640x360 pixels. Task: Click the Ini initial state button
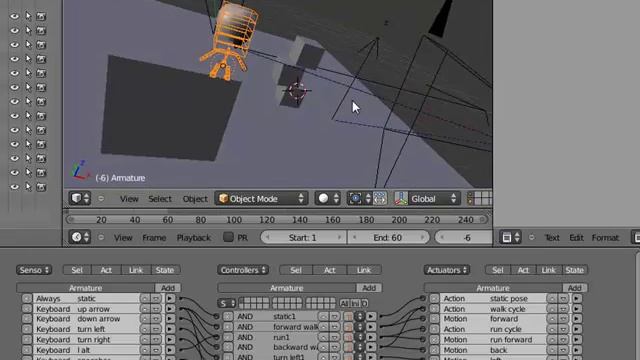pos(355,303)
